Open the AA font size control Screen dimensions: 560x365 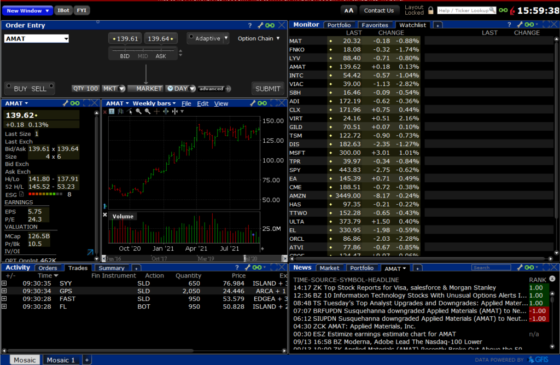(x=349, y=10)
